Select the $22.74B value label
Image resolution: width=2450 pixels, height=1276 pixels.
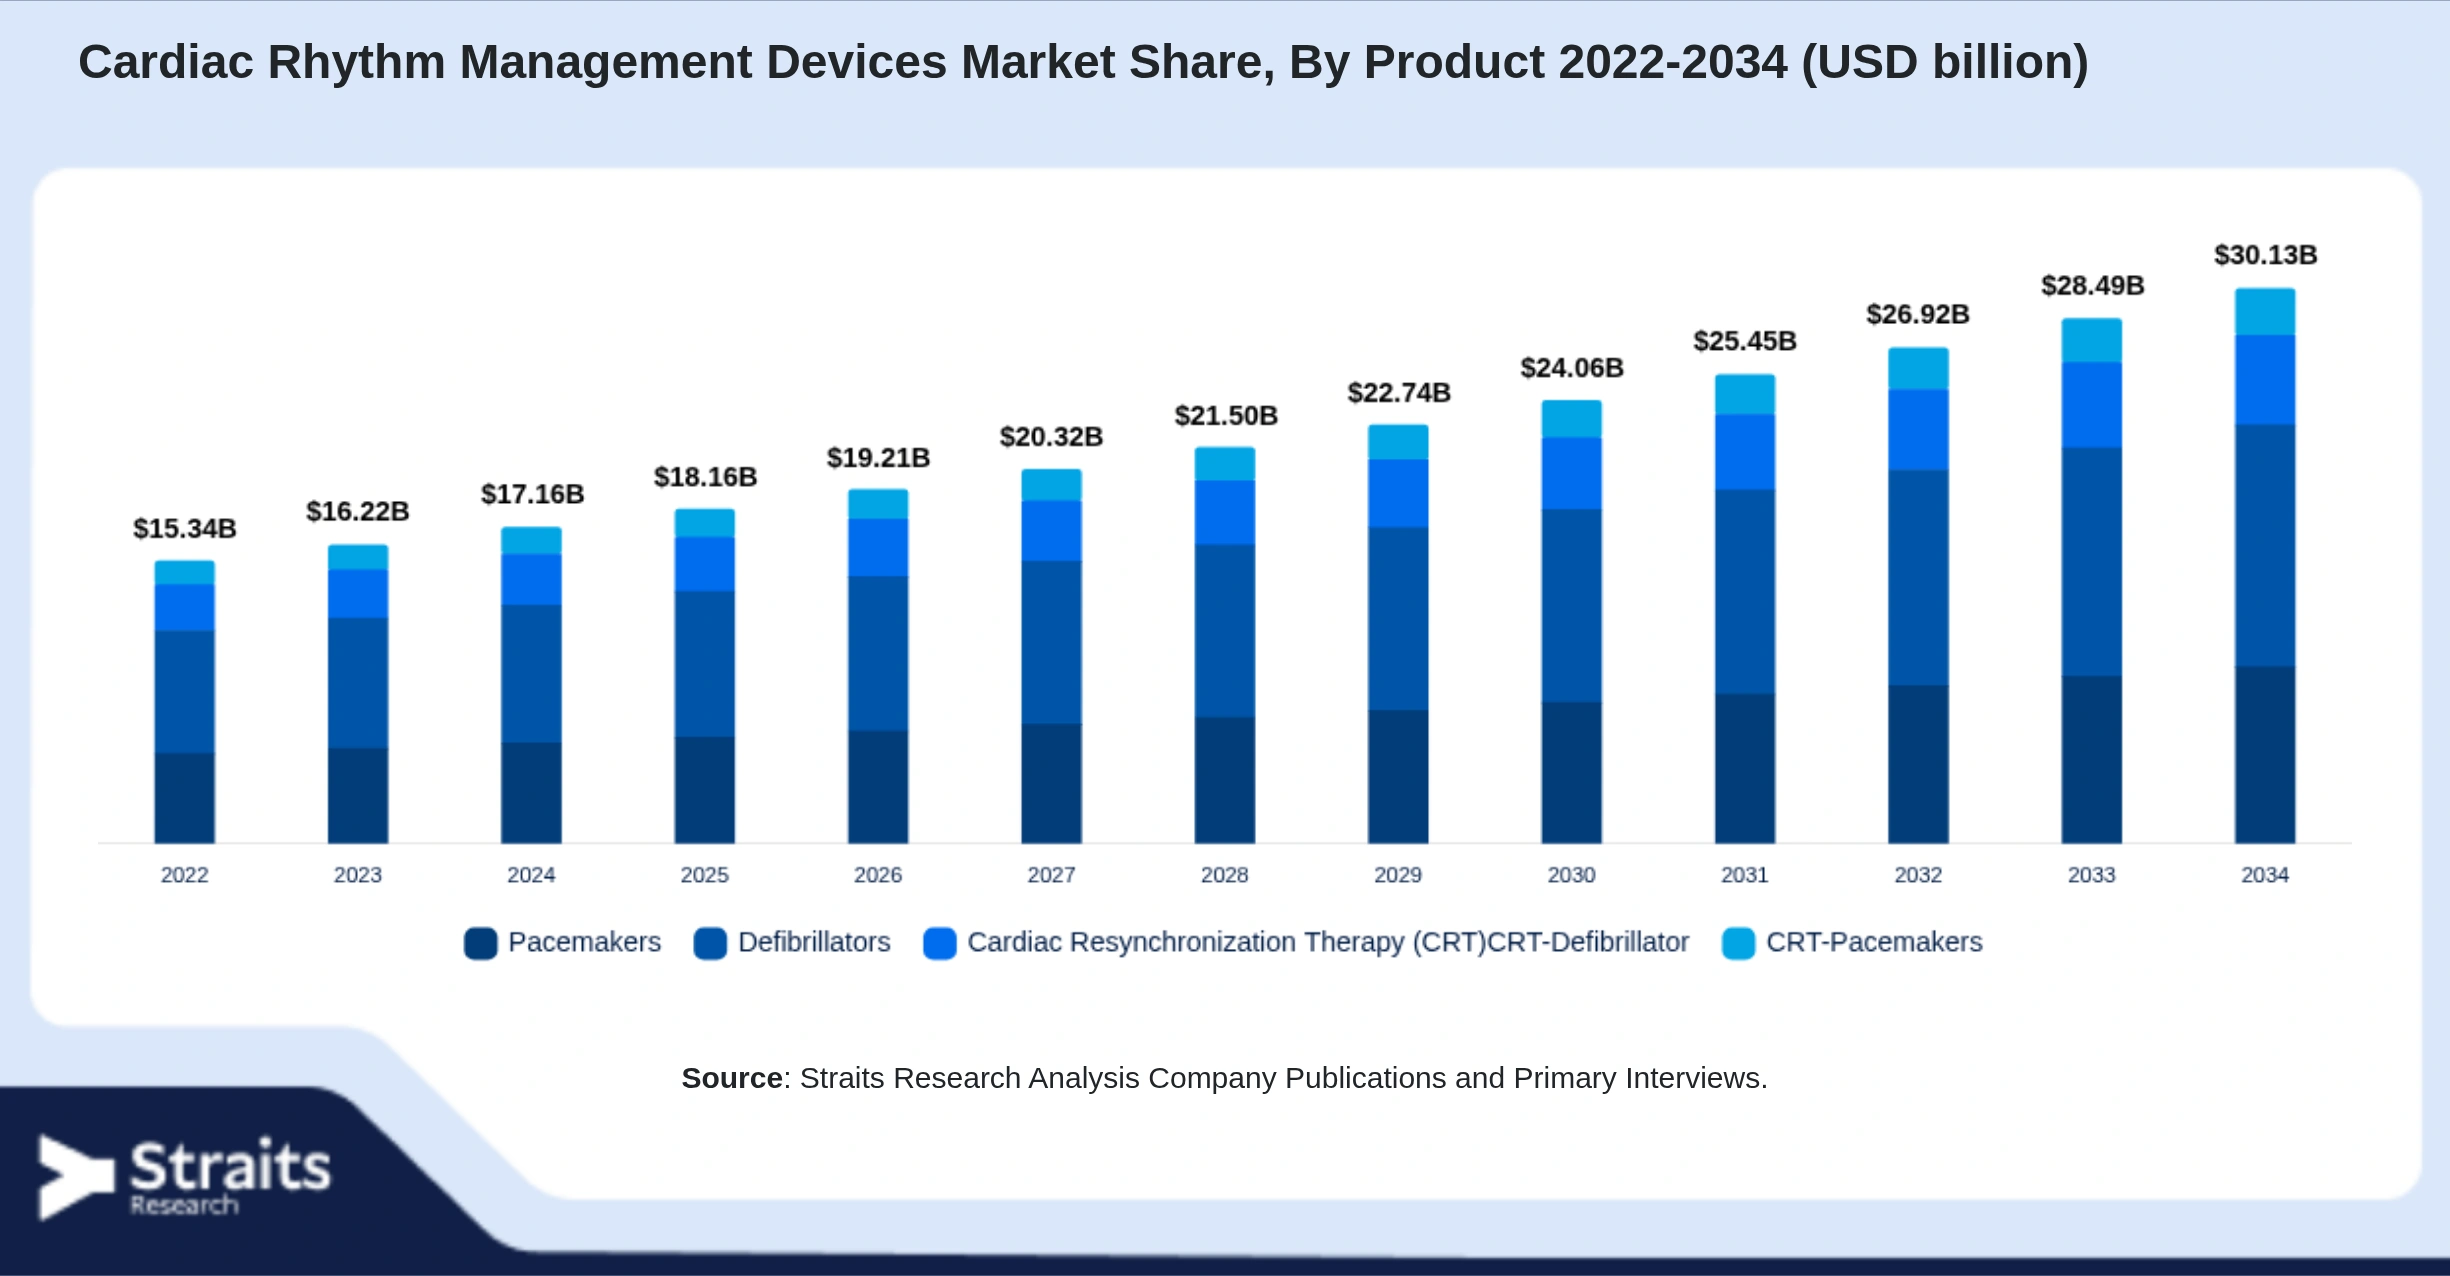(1399, 393)
